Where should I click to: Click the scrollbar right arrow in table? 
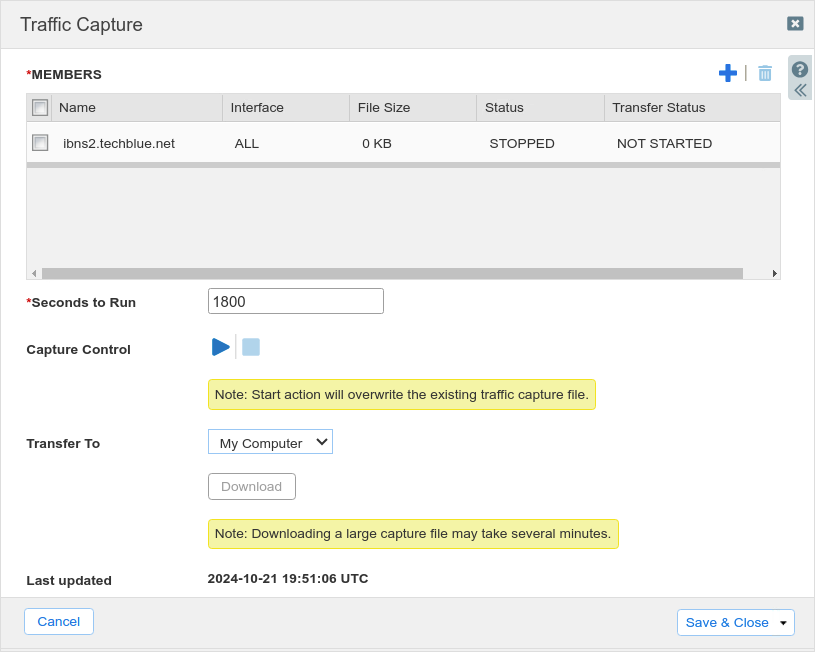tap(774, 273)
